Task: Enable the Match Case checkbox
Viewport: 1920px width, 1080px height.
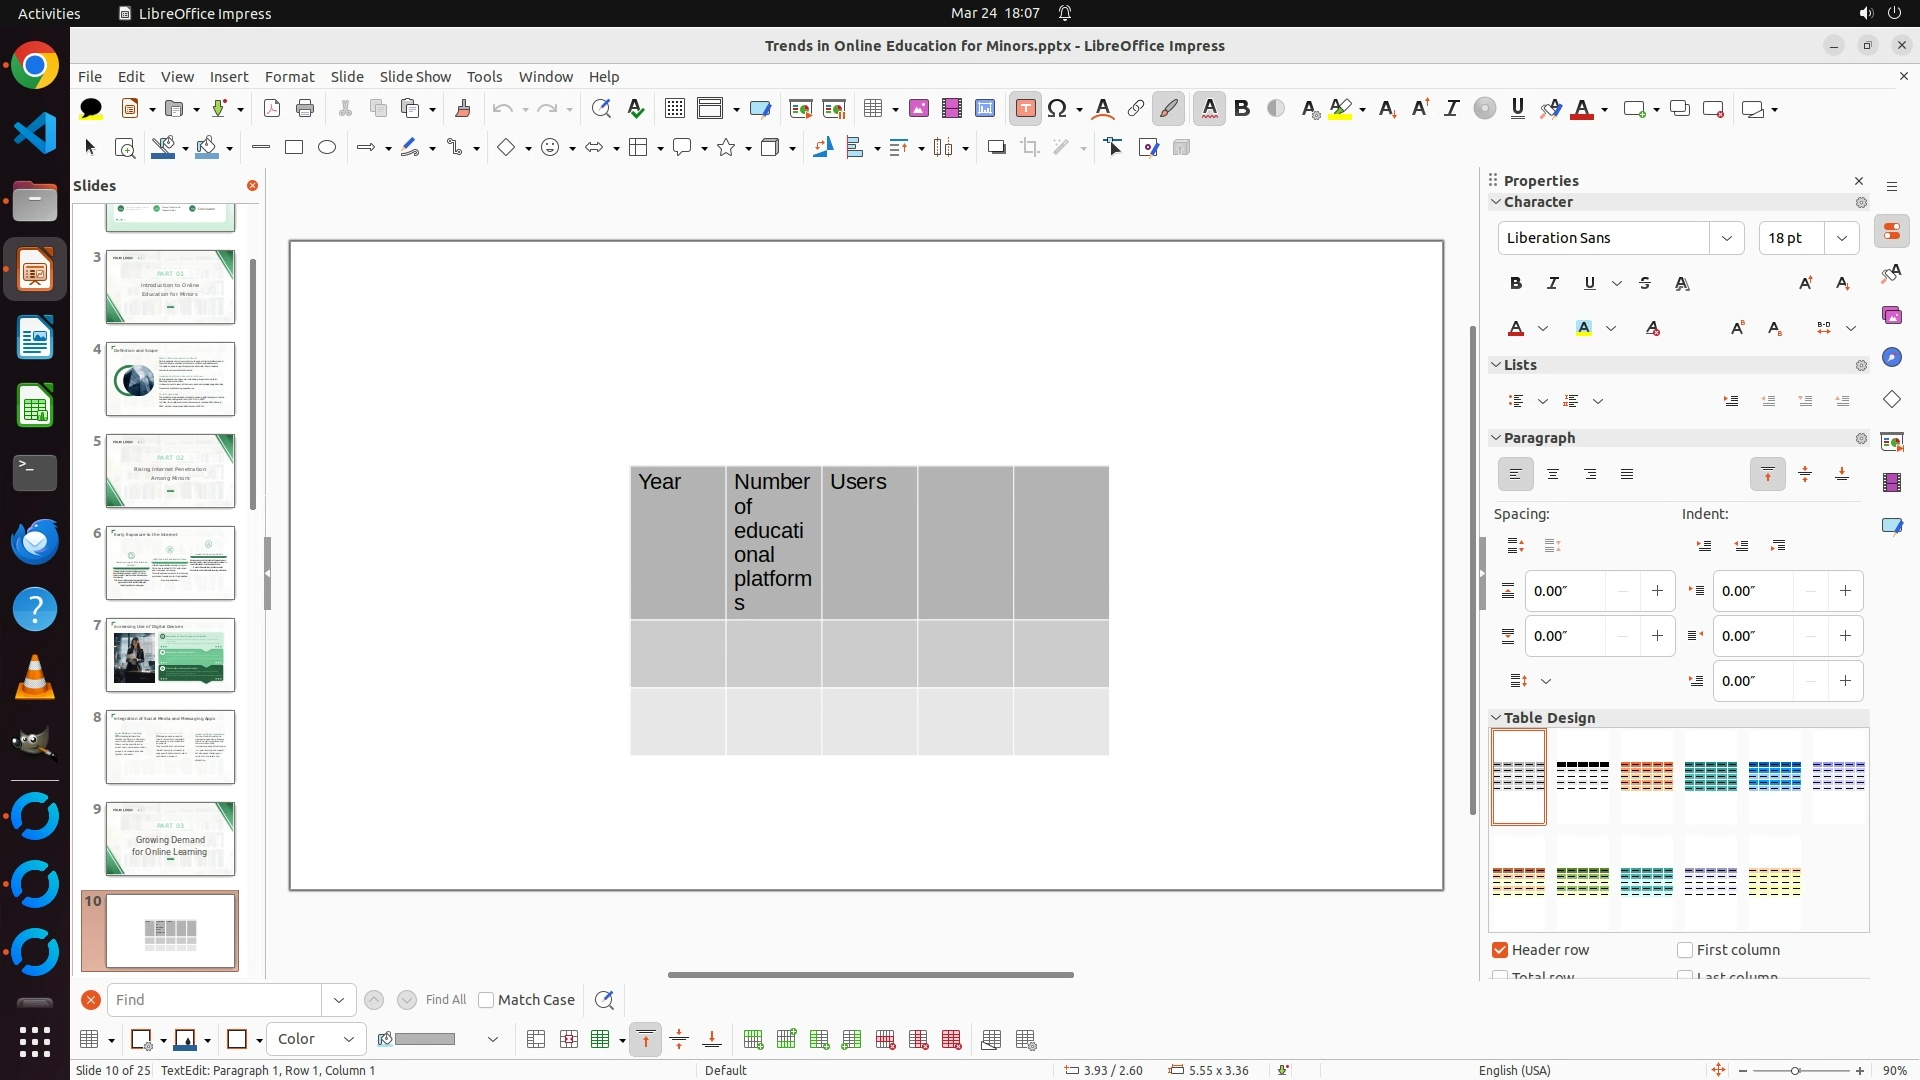Action: (486, 1000)
